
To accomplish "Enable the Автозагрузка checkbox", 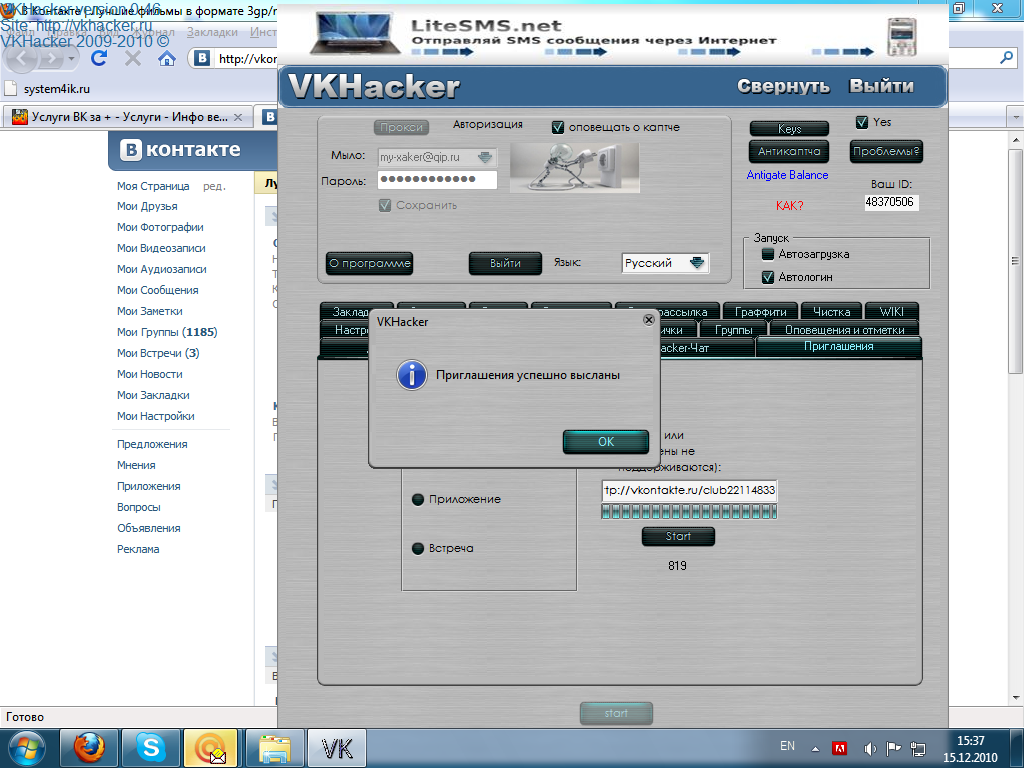I will click(768, 254).
